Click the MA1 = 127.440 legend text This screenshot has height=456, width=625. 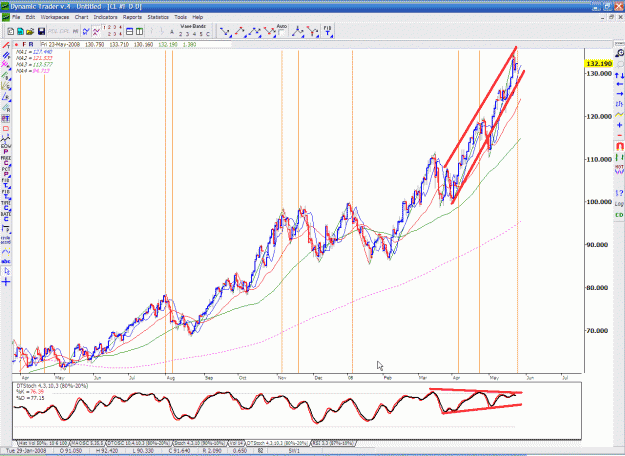(x=34, y=52)
